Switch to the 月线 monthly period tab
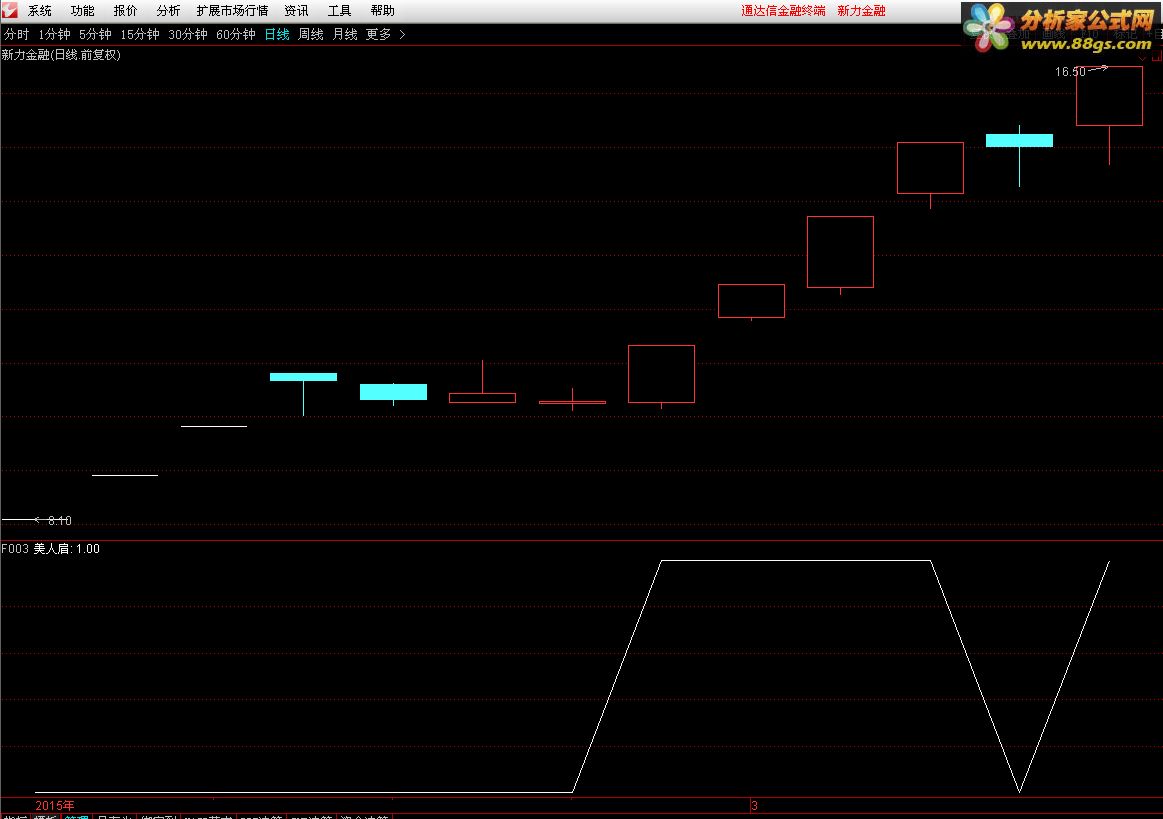Image resolution: width=1163 pixels, height=819 pixels. pyautogui.click(x=345, y=34)
